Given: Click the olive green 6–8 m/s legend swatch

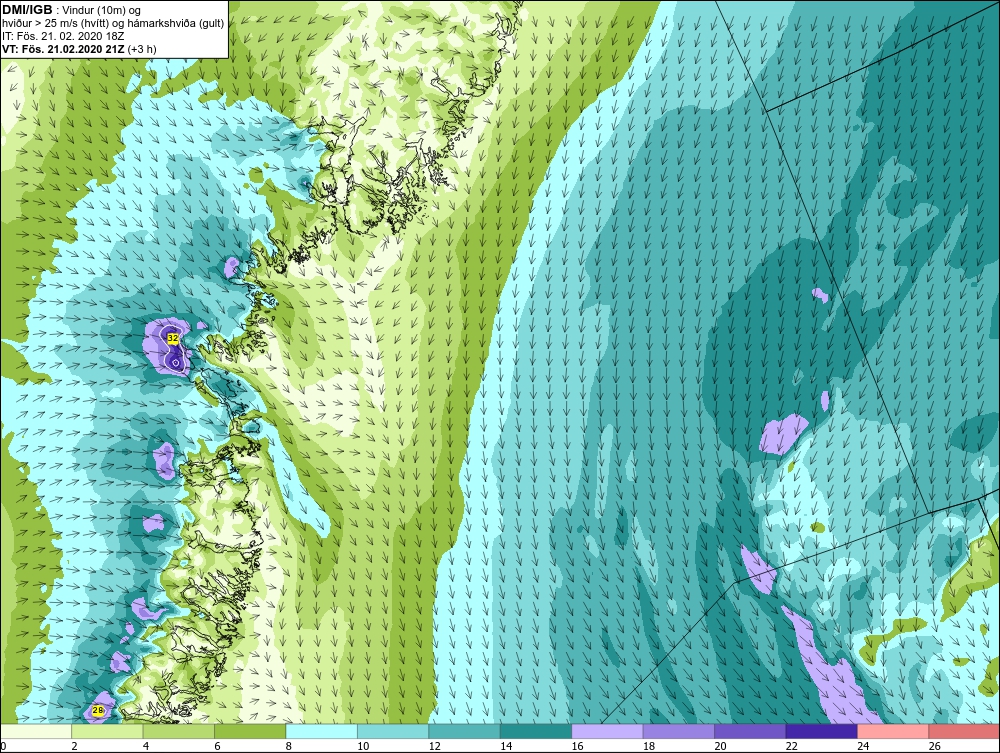Looking at the screenshot, I should point(250,731).
